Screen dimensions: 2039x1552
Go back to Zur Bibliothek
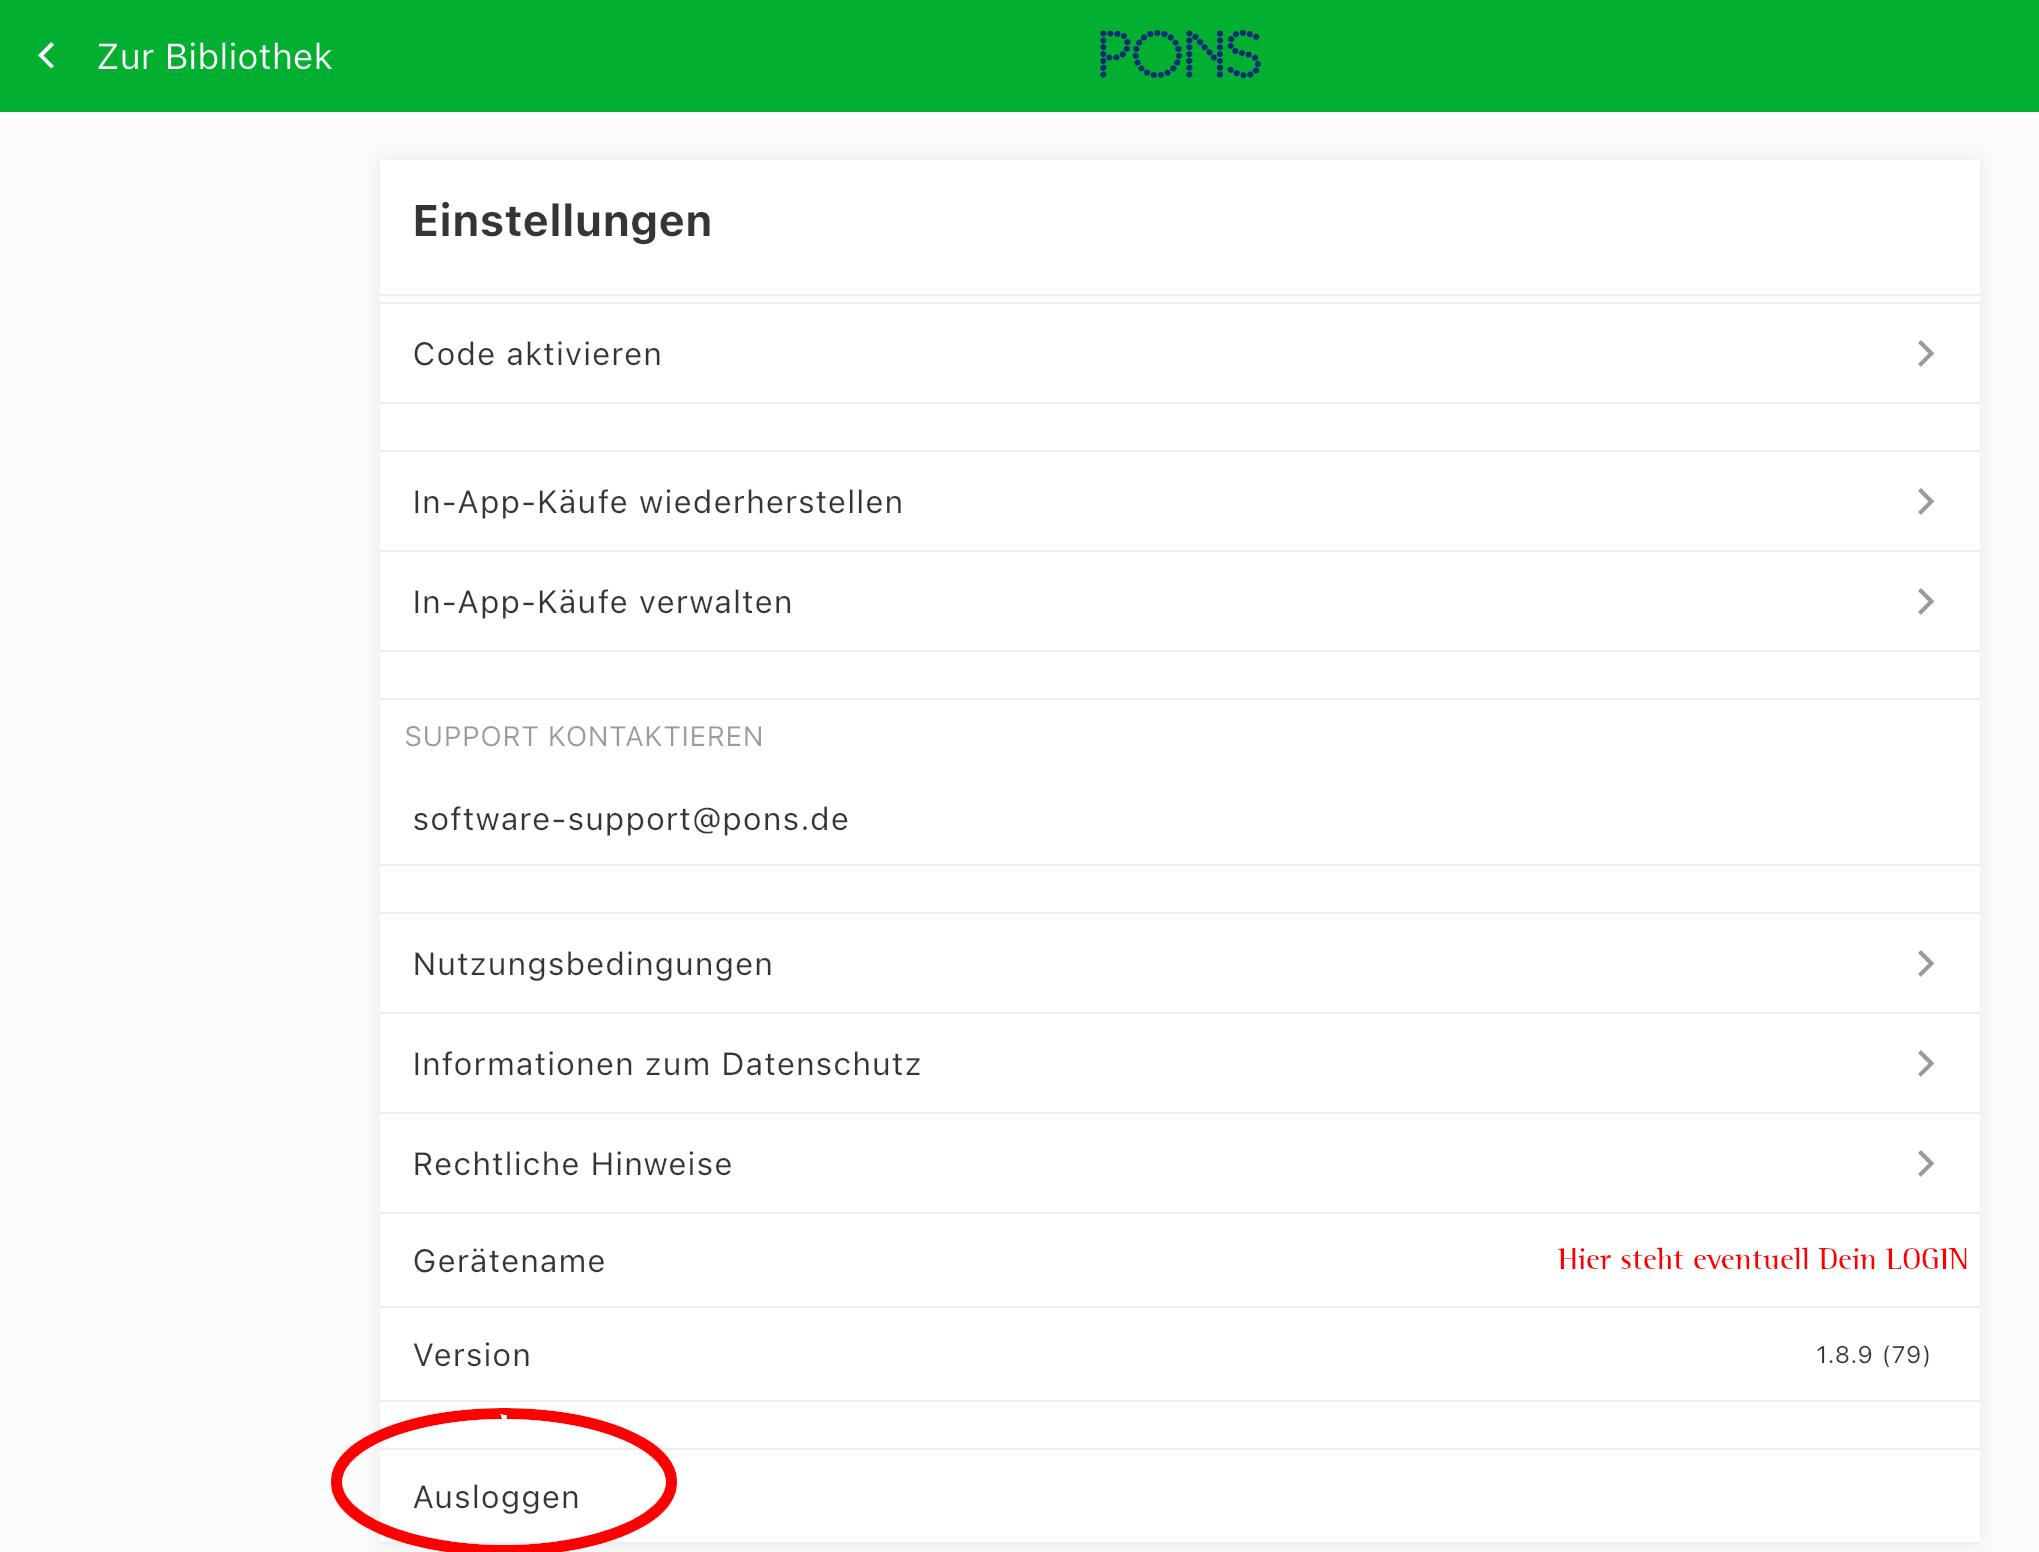click(214, 57)
